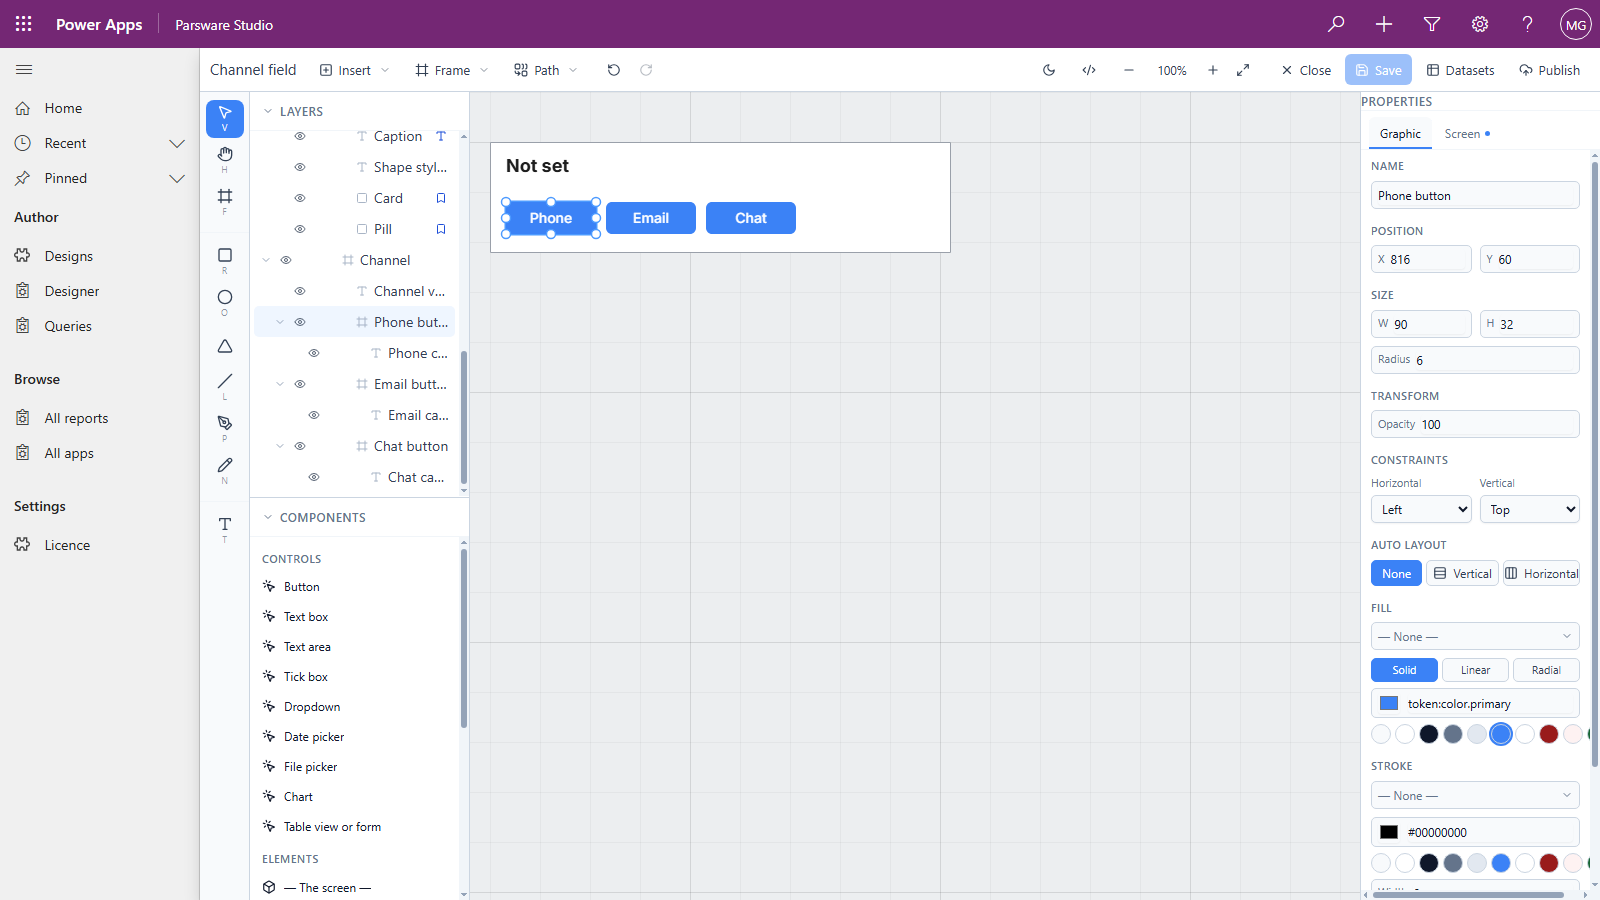Switch to the Graphic tab

1400,134
